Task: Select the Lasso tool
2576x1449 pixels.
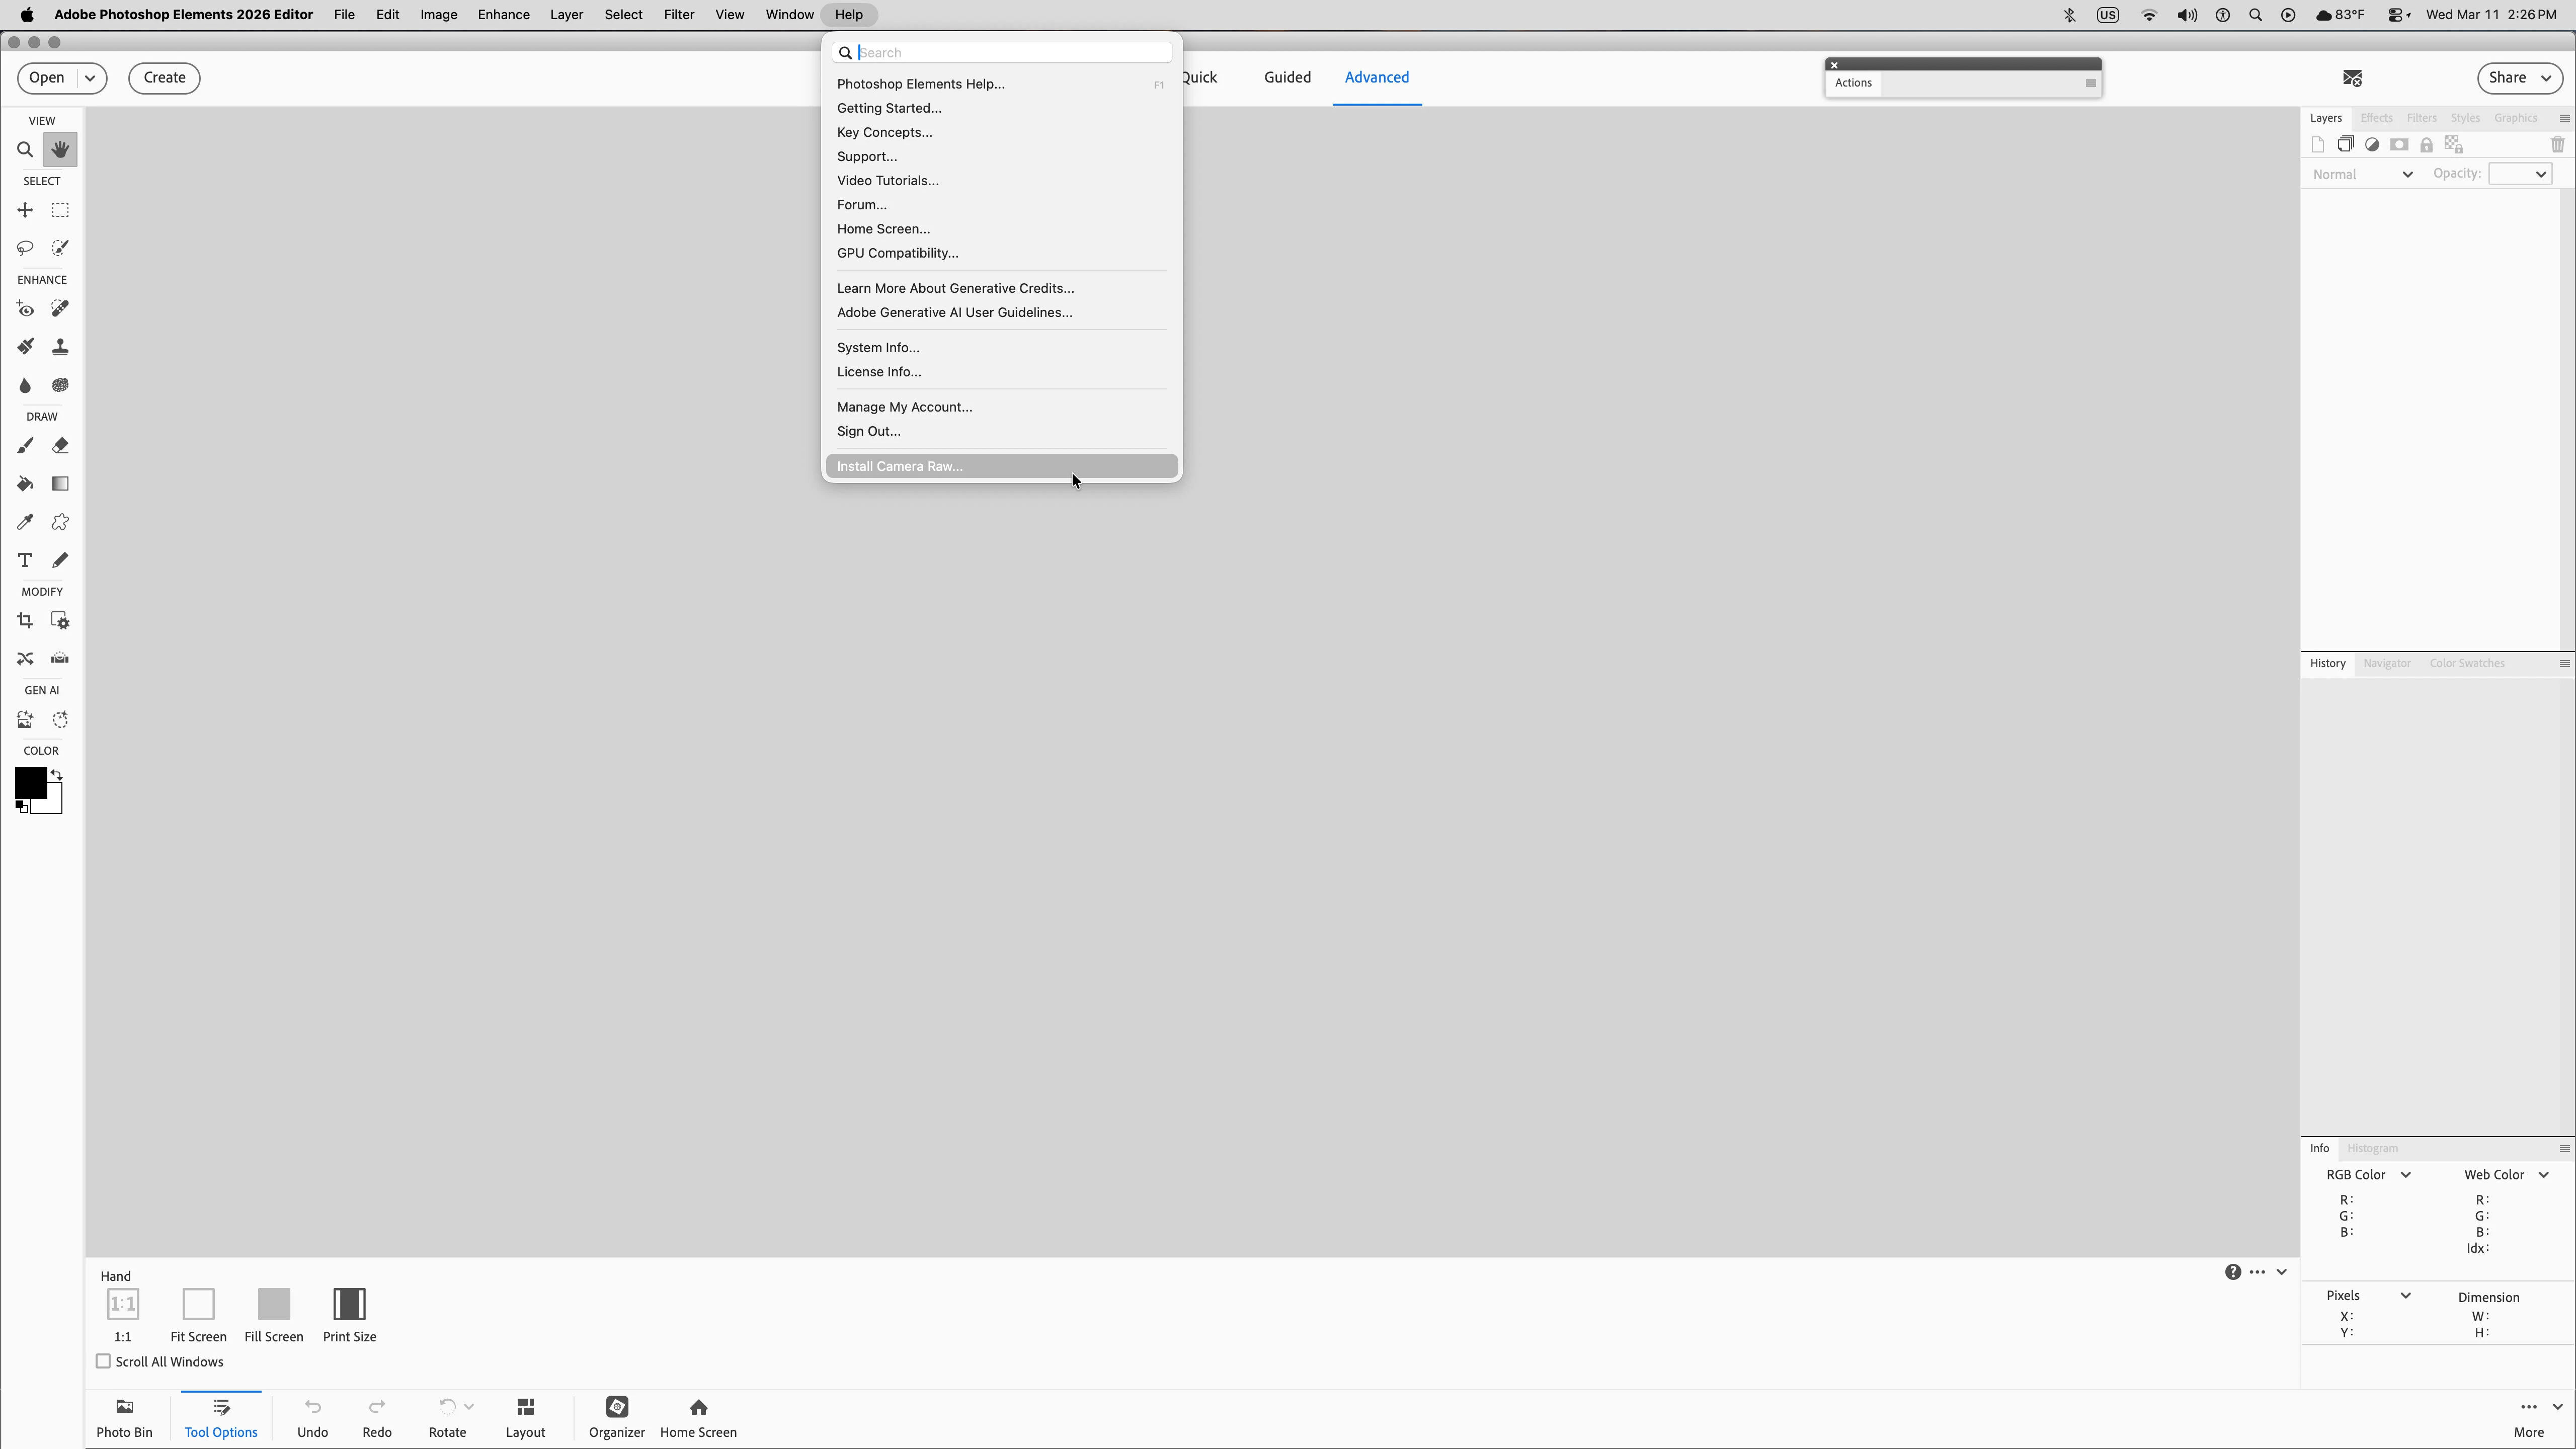Action: [x=25, y=248]
